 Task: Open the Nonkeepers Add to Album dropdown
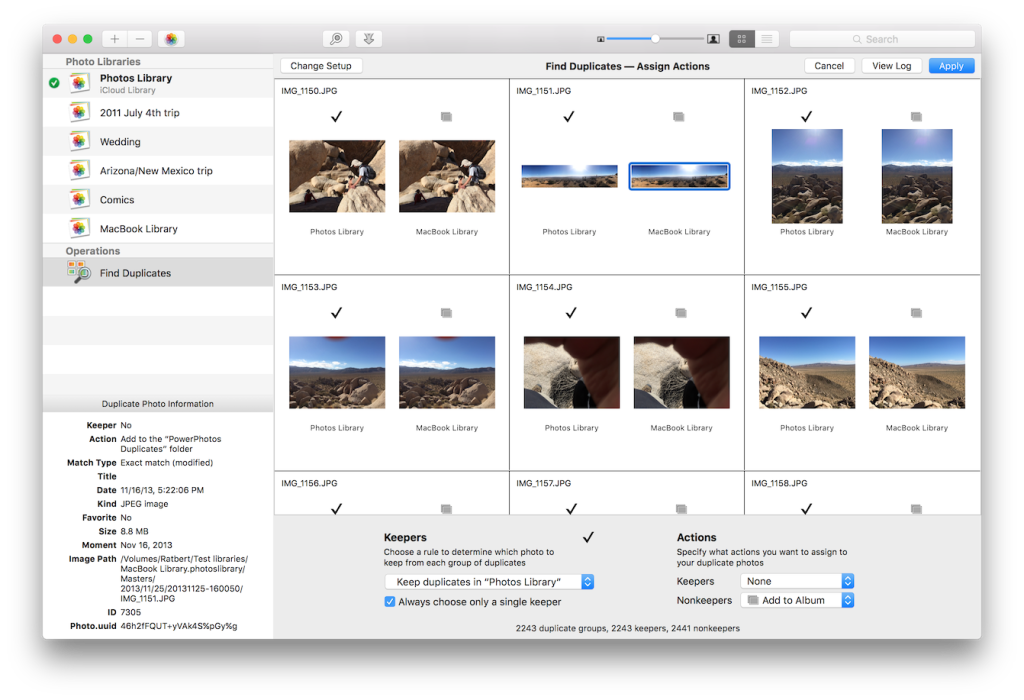click(x=797, y=601)
